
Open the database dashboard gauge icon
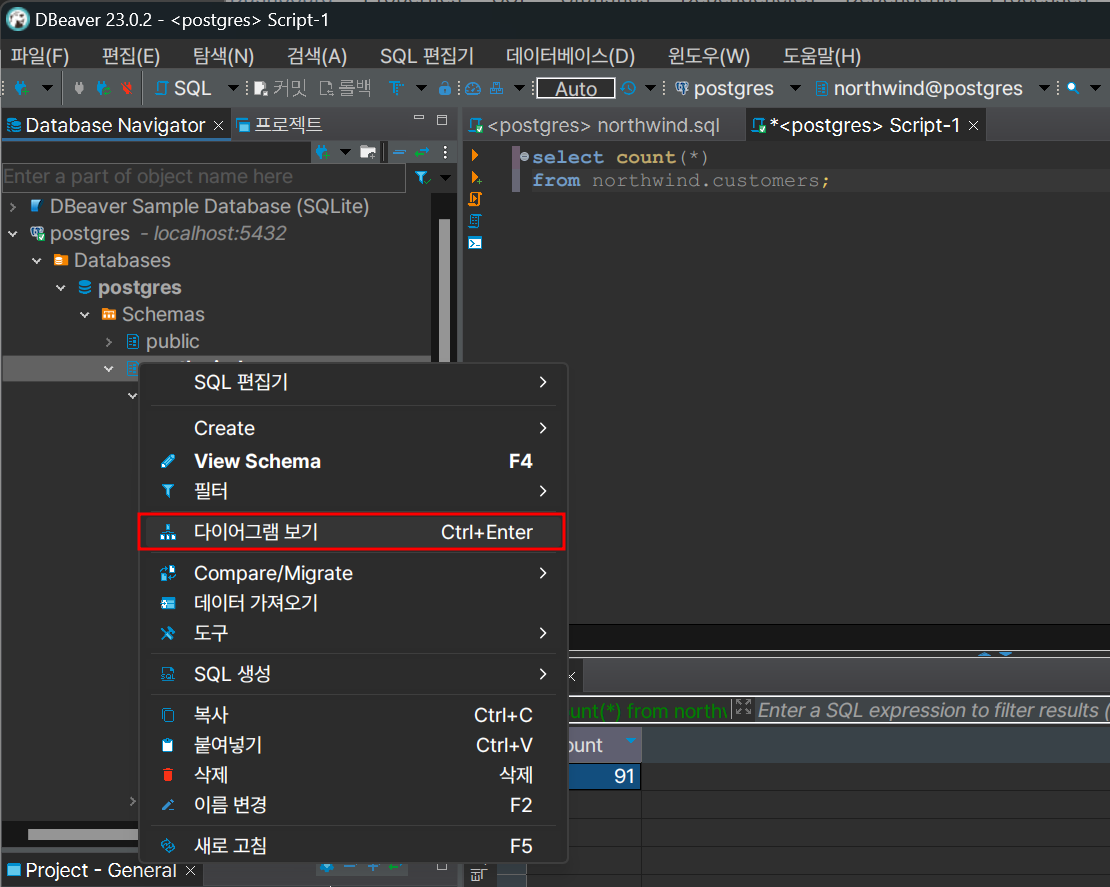pos(473,88)
